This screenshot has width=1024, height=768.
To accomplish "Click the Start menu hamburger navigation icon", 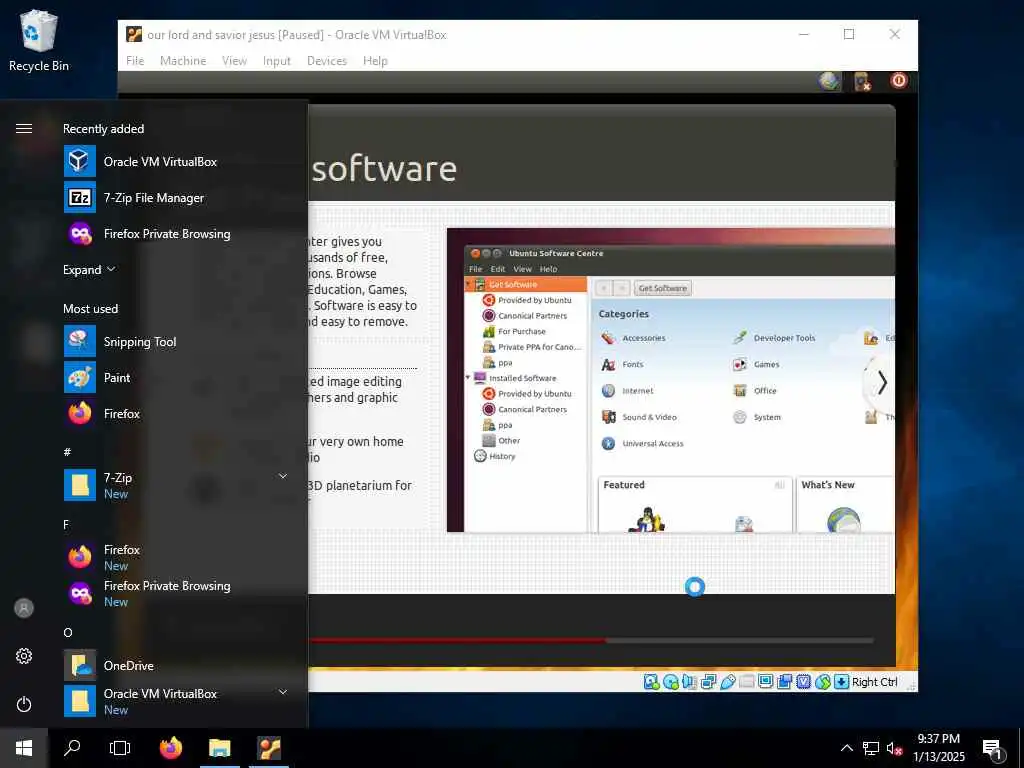I will (24, 129).
